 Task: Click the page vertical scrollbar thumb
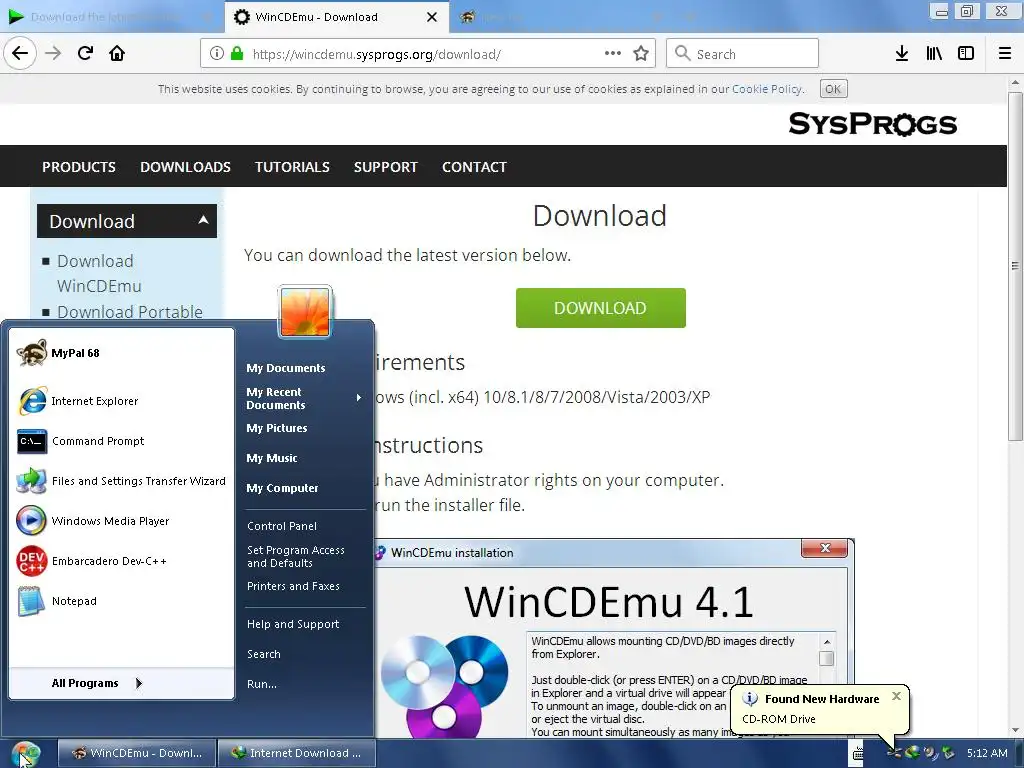[x=1015, y=266]
